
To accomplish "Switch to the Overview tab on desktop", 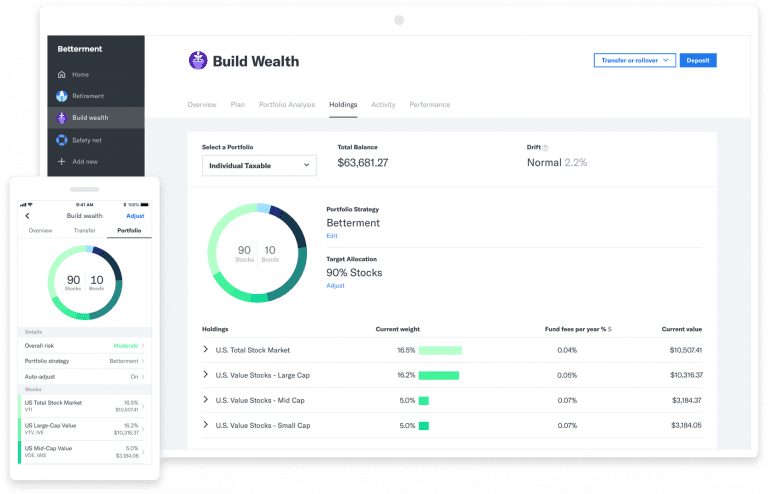I will (202, 104).
